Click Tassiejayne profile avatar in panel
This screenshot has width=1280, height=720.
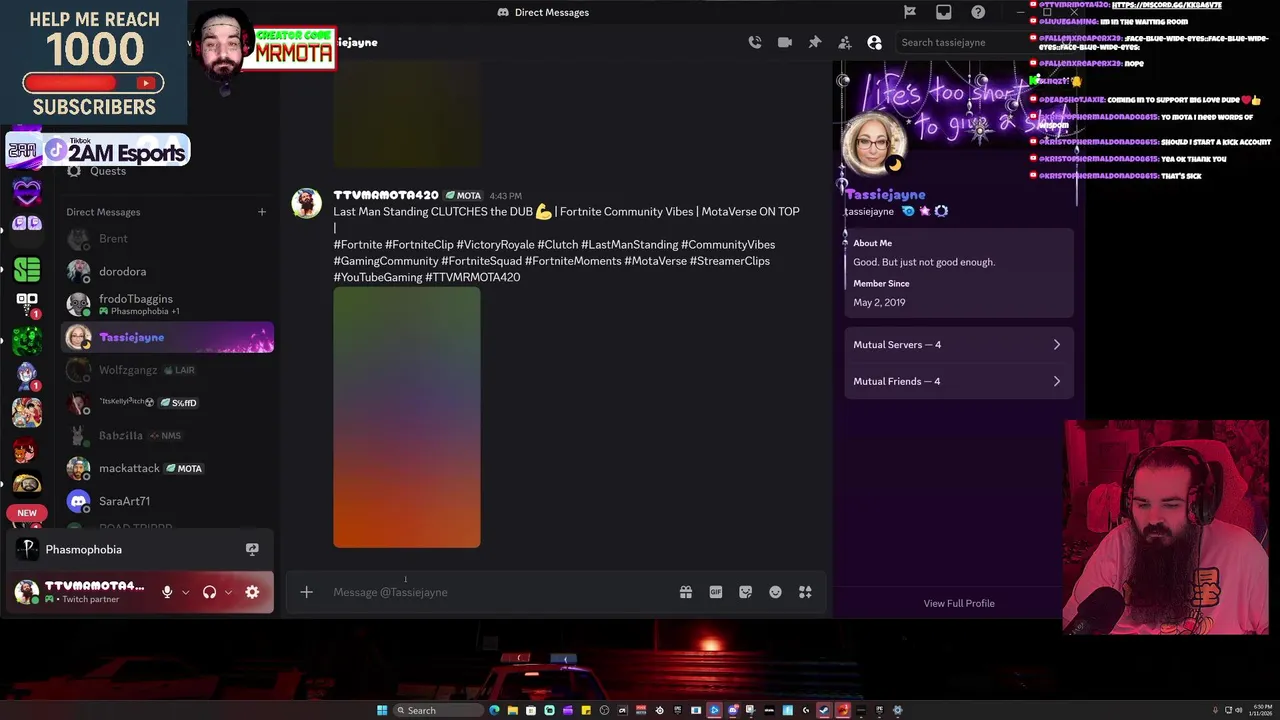(x=875, y=144)
